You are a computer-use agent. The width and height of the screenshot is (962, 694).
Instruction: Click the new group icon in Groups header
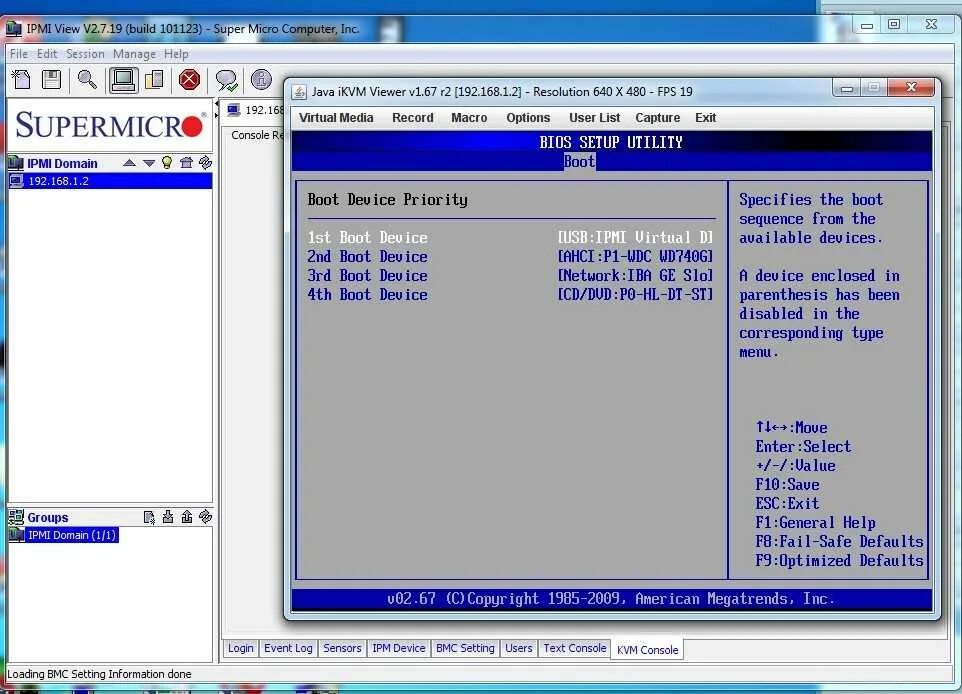click(x=149, y=517)
